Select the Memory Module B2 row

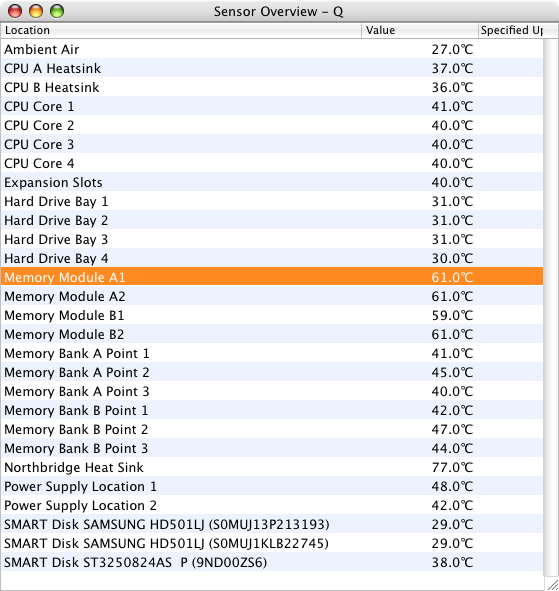[272, 334]
